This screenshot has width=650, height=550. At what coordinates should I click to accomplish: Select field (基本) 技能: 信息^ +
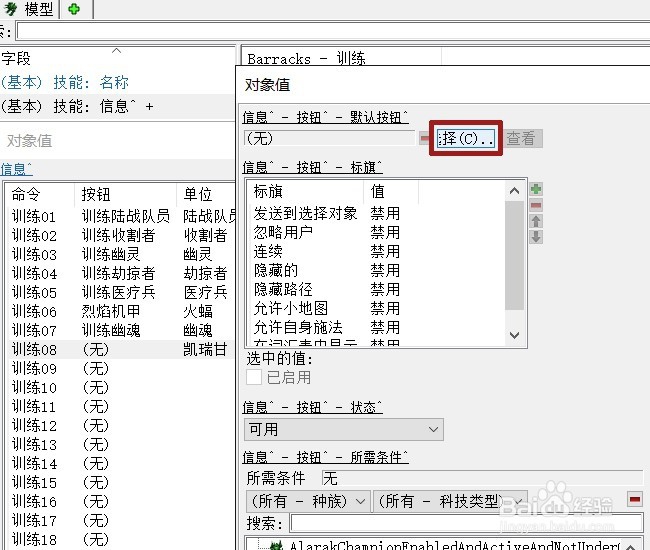pos(78,107)
